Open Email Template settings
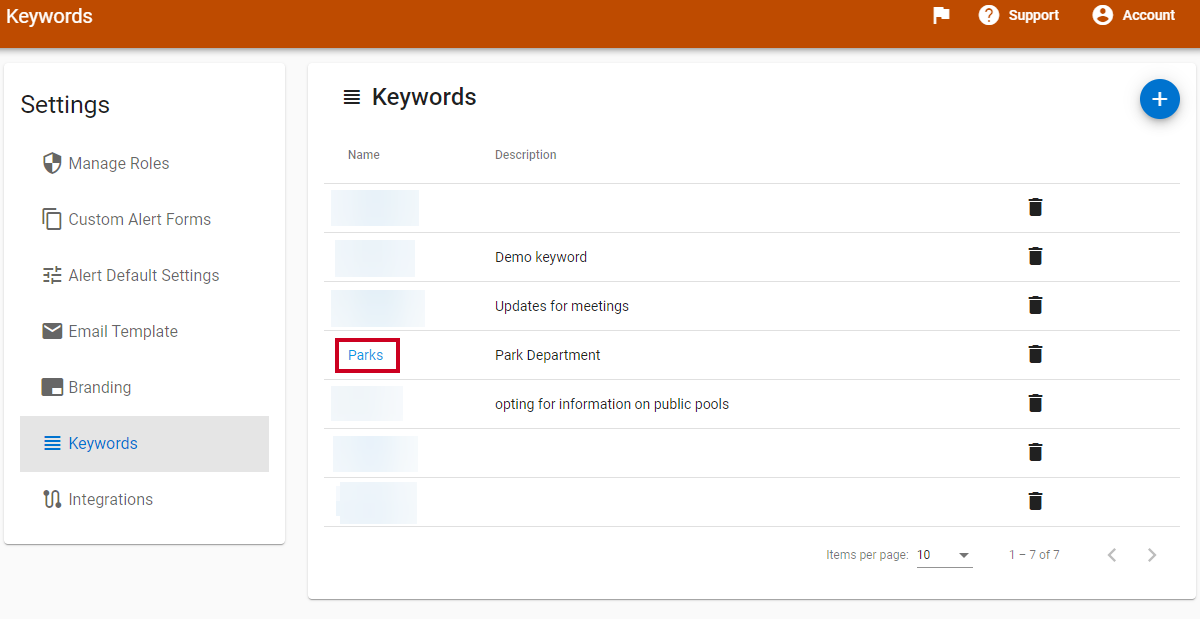Image resolution: width=1200 pixels, height=619 pixels. pyautogui.click(x=144, y=331)
